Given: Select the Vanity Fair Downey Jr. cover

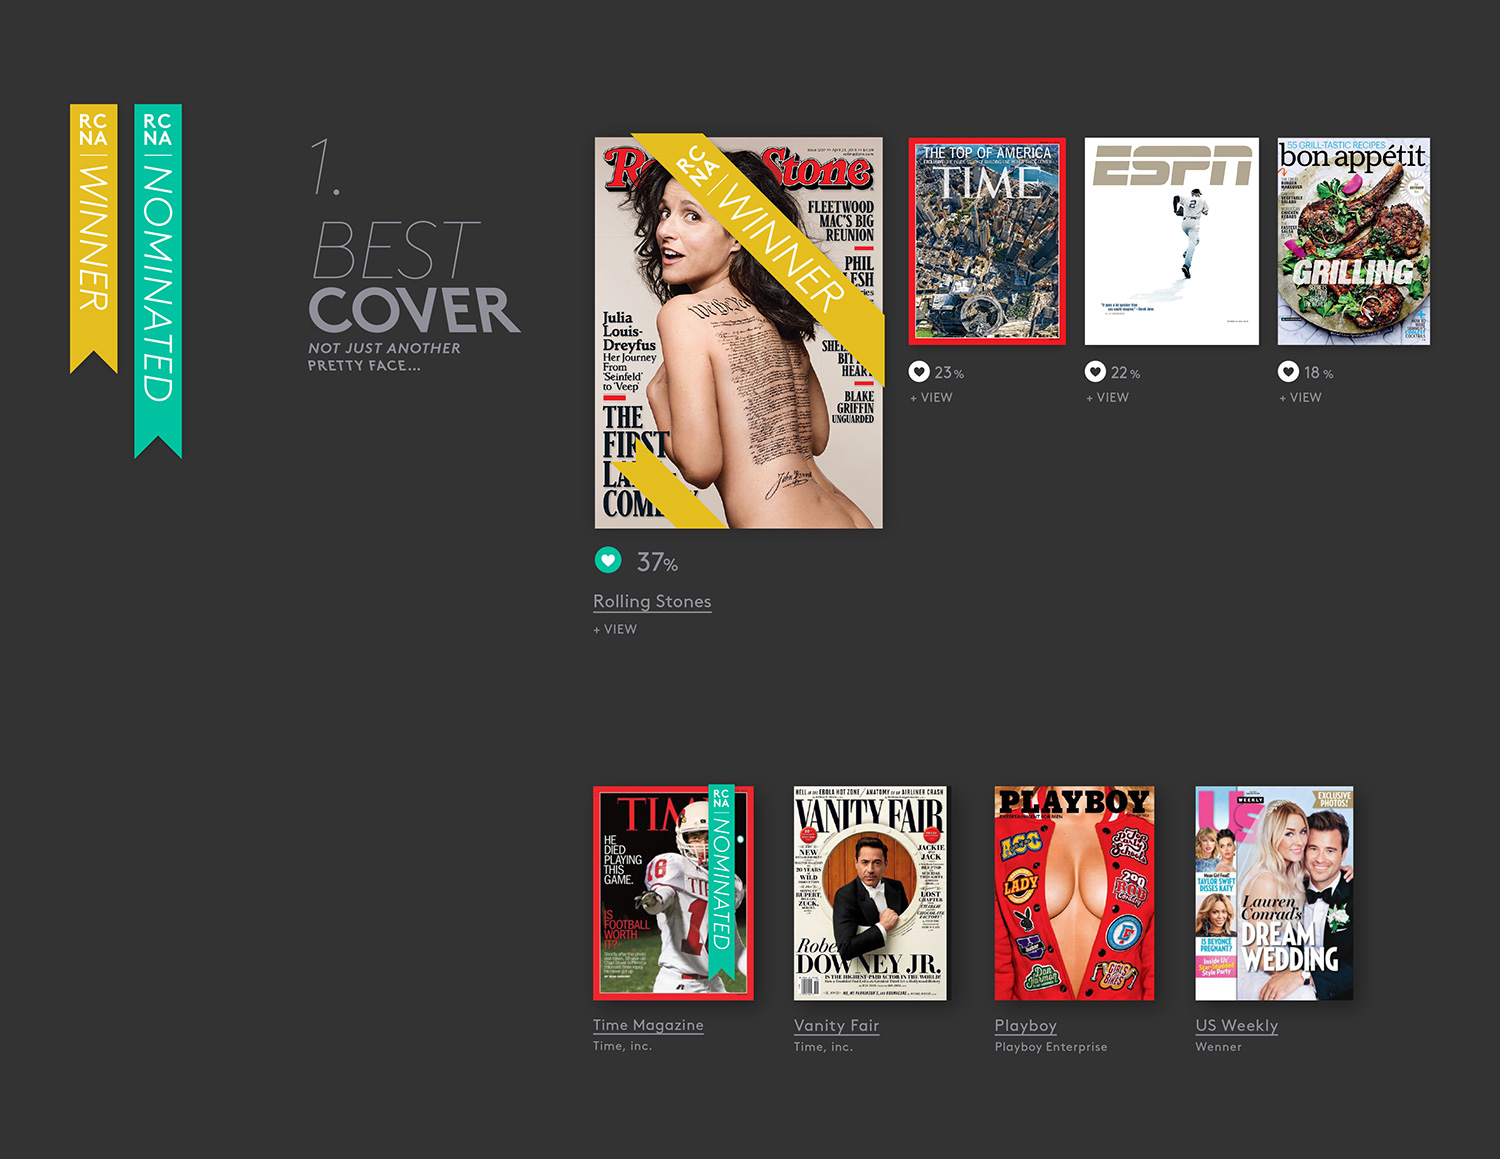Looking at the screenshot, I should (870, 893).
